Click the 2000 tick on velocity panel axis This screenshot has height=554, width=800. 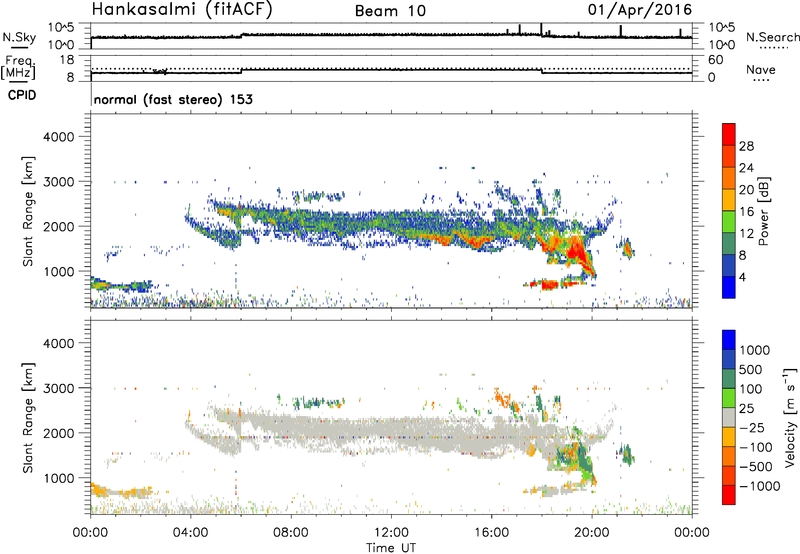point(59,433)
